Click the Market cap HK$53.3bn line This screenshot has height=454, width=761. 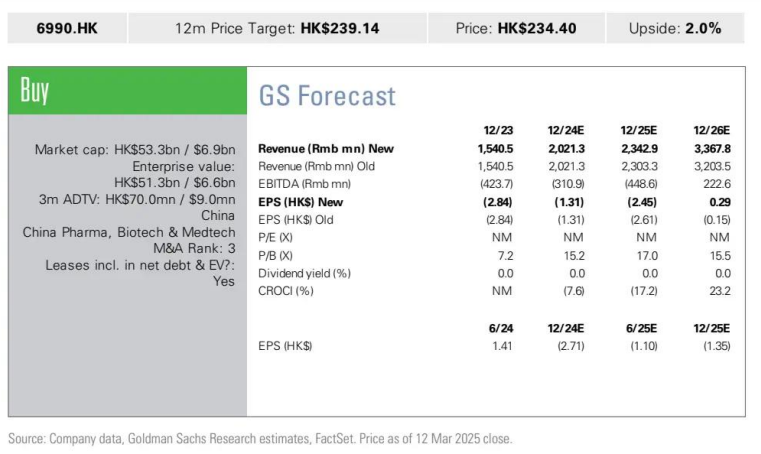pos(135,150)
